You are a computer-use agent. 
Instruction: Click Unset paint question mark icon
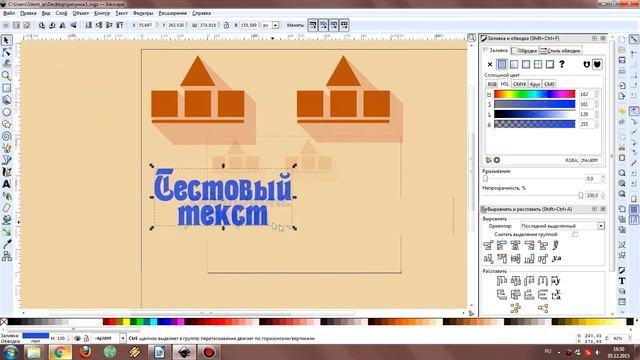(x=562, y=64)
